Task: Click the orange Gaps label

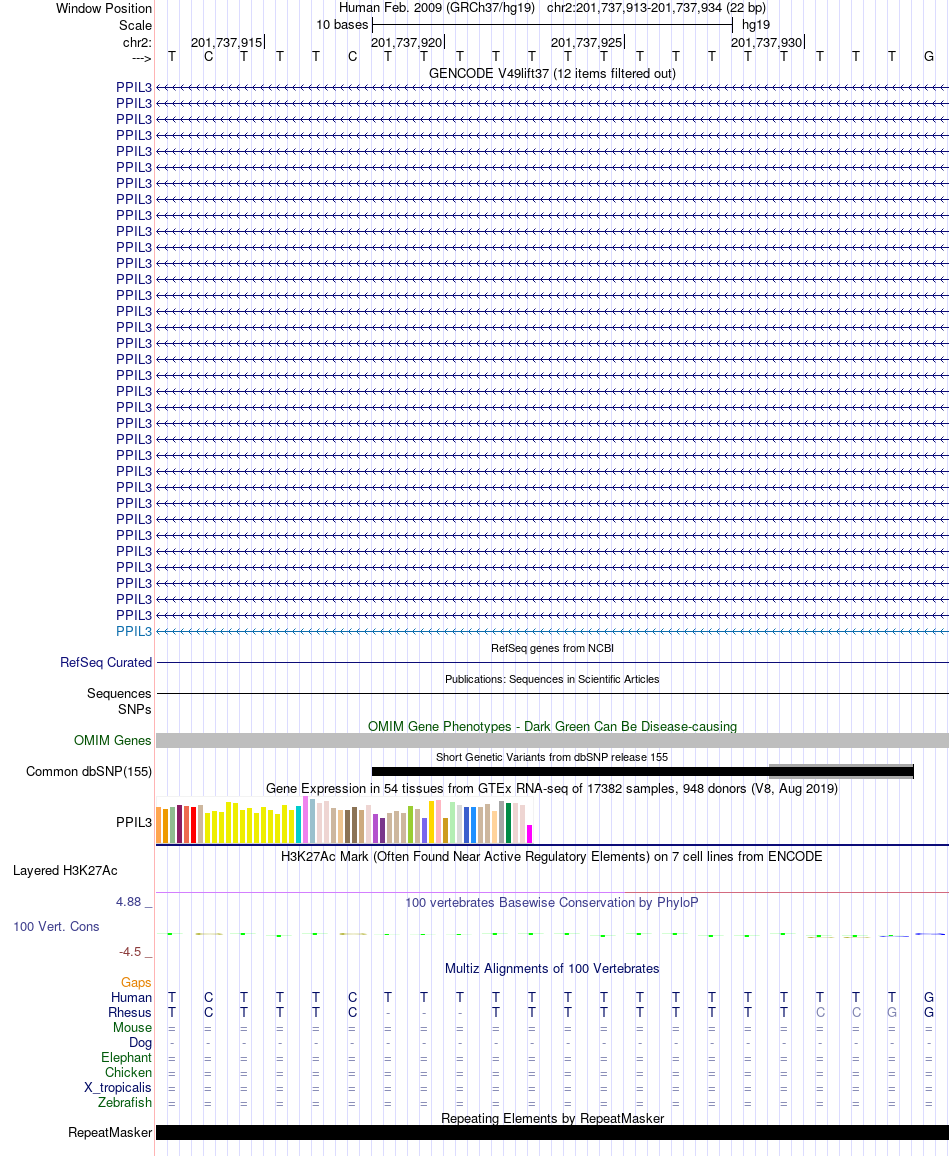Action: pos(136,983)
